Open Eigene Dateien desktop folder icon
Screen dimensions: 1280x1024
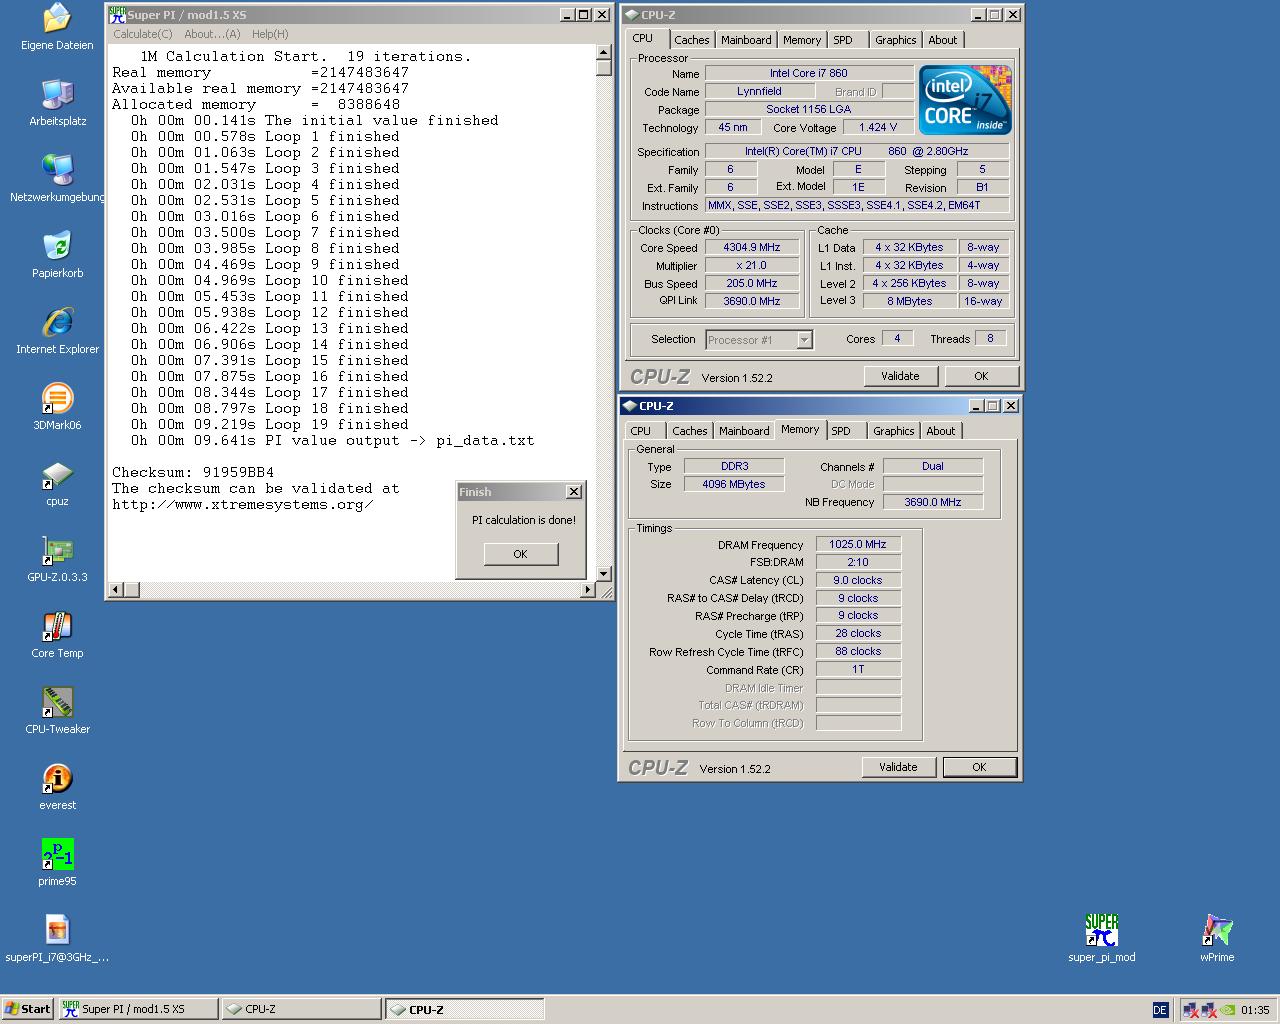point(57,27)
